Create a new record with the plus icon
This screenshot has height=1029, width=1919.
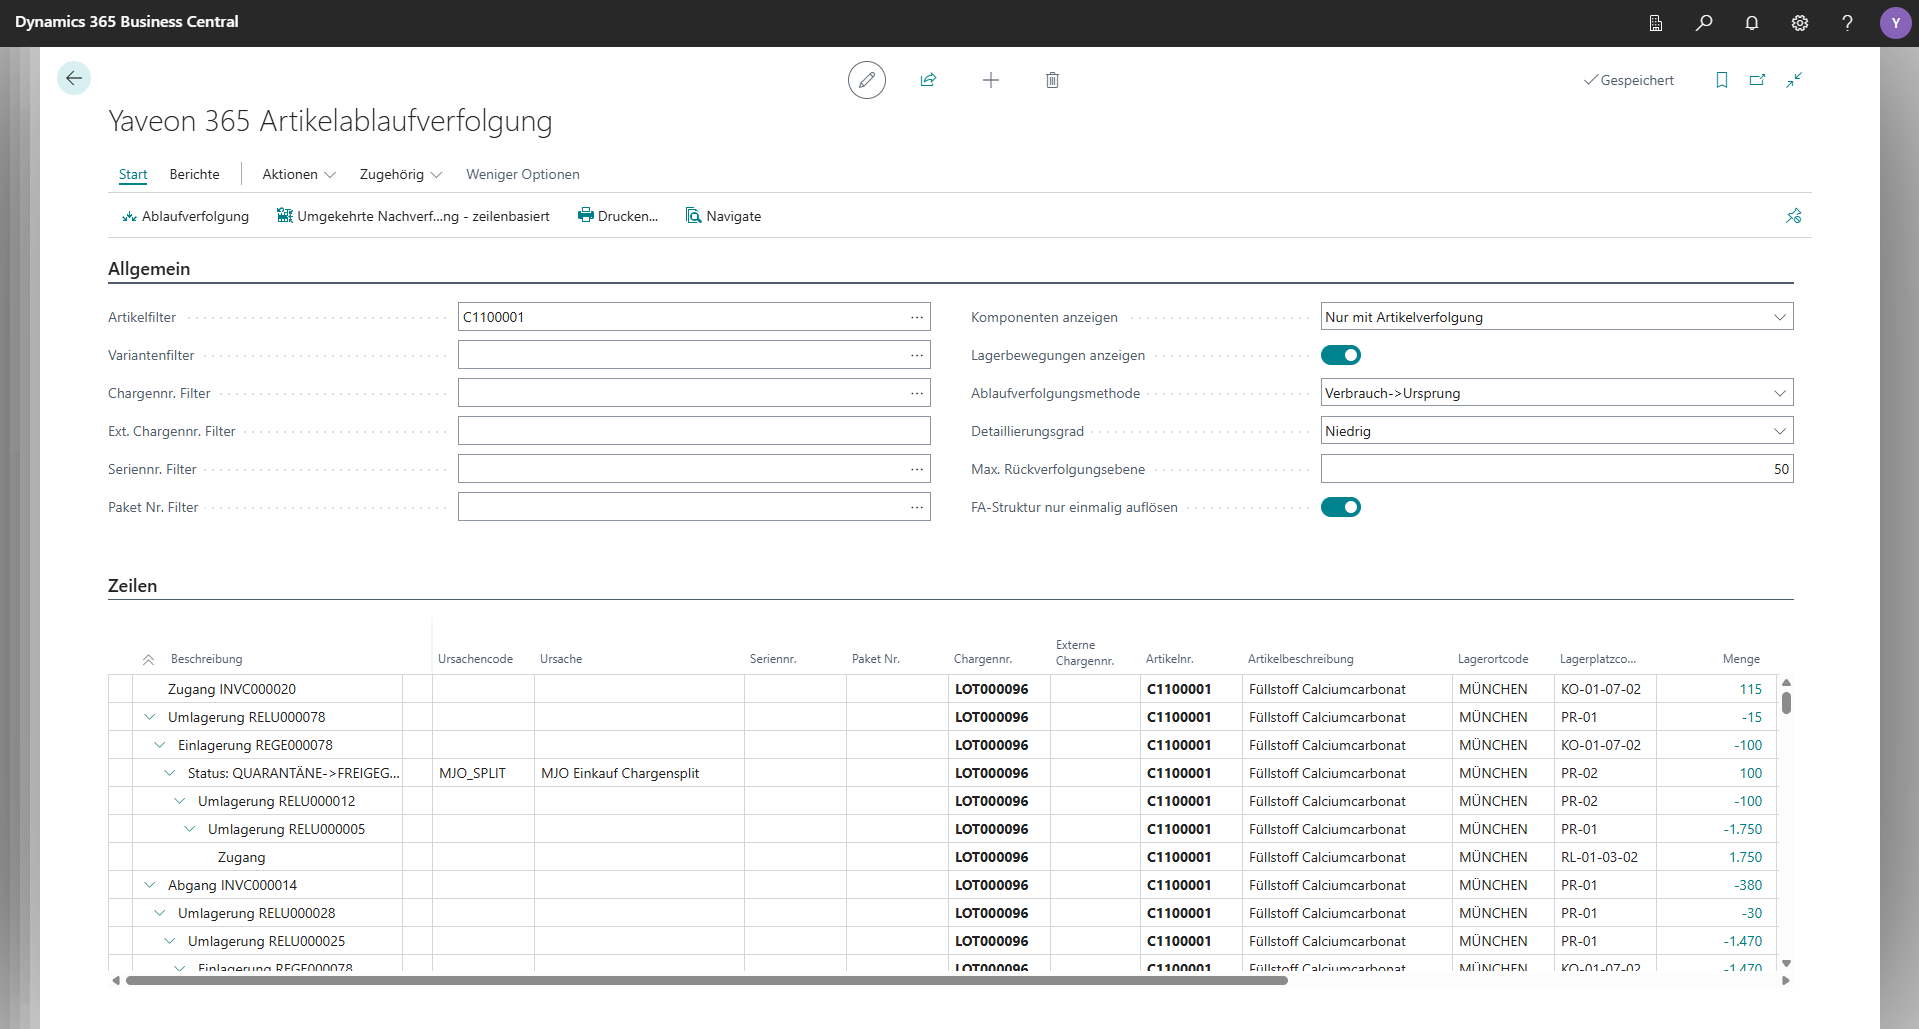click(990, 80)
